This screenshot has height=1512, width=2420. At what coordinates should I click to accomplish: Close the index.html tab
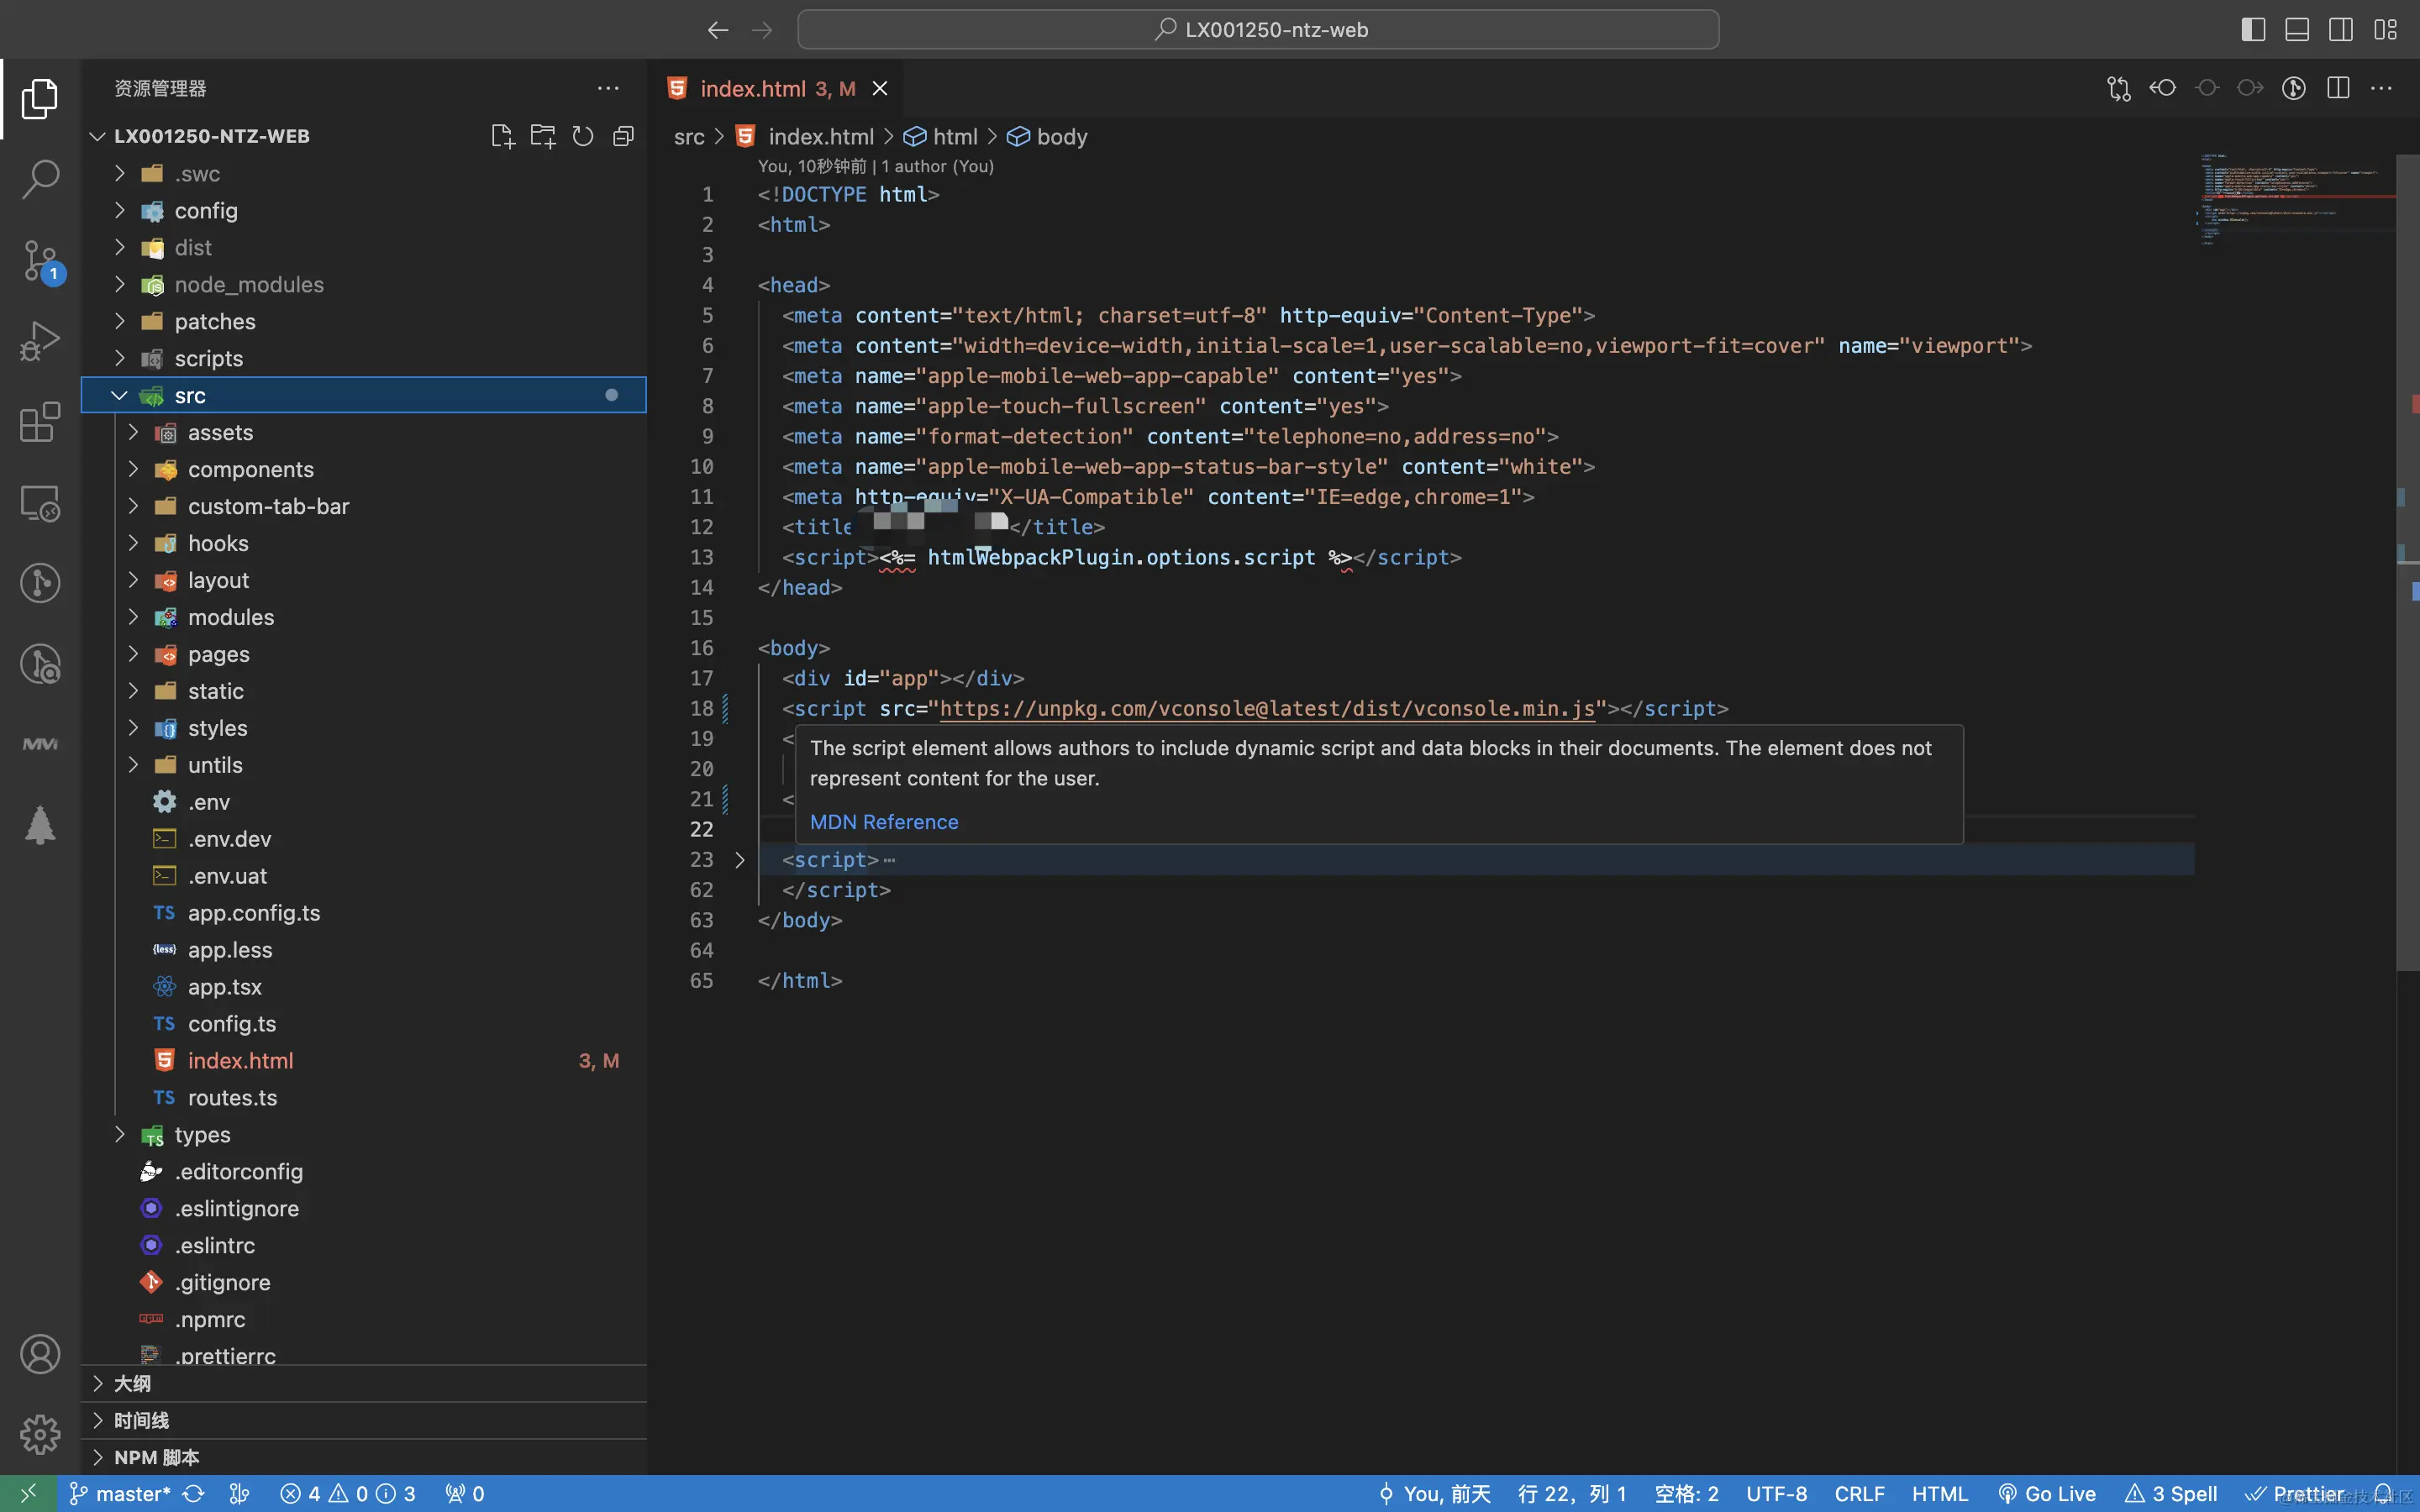point(880,88)
